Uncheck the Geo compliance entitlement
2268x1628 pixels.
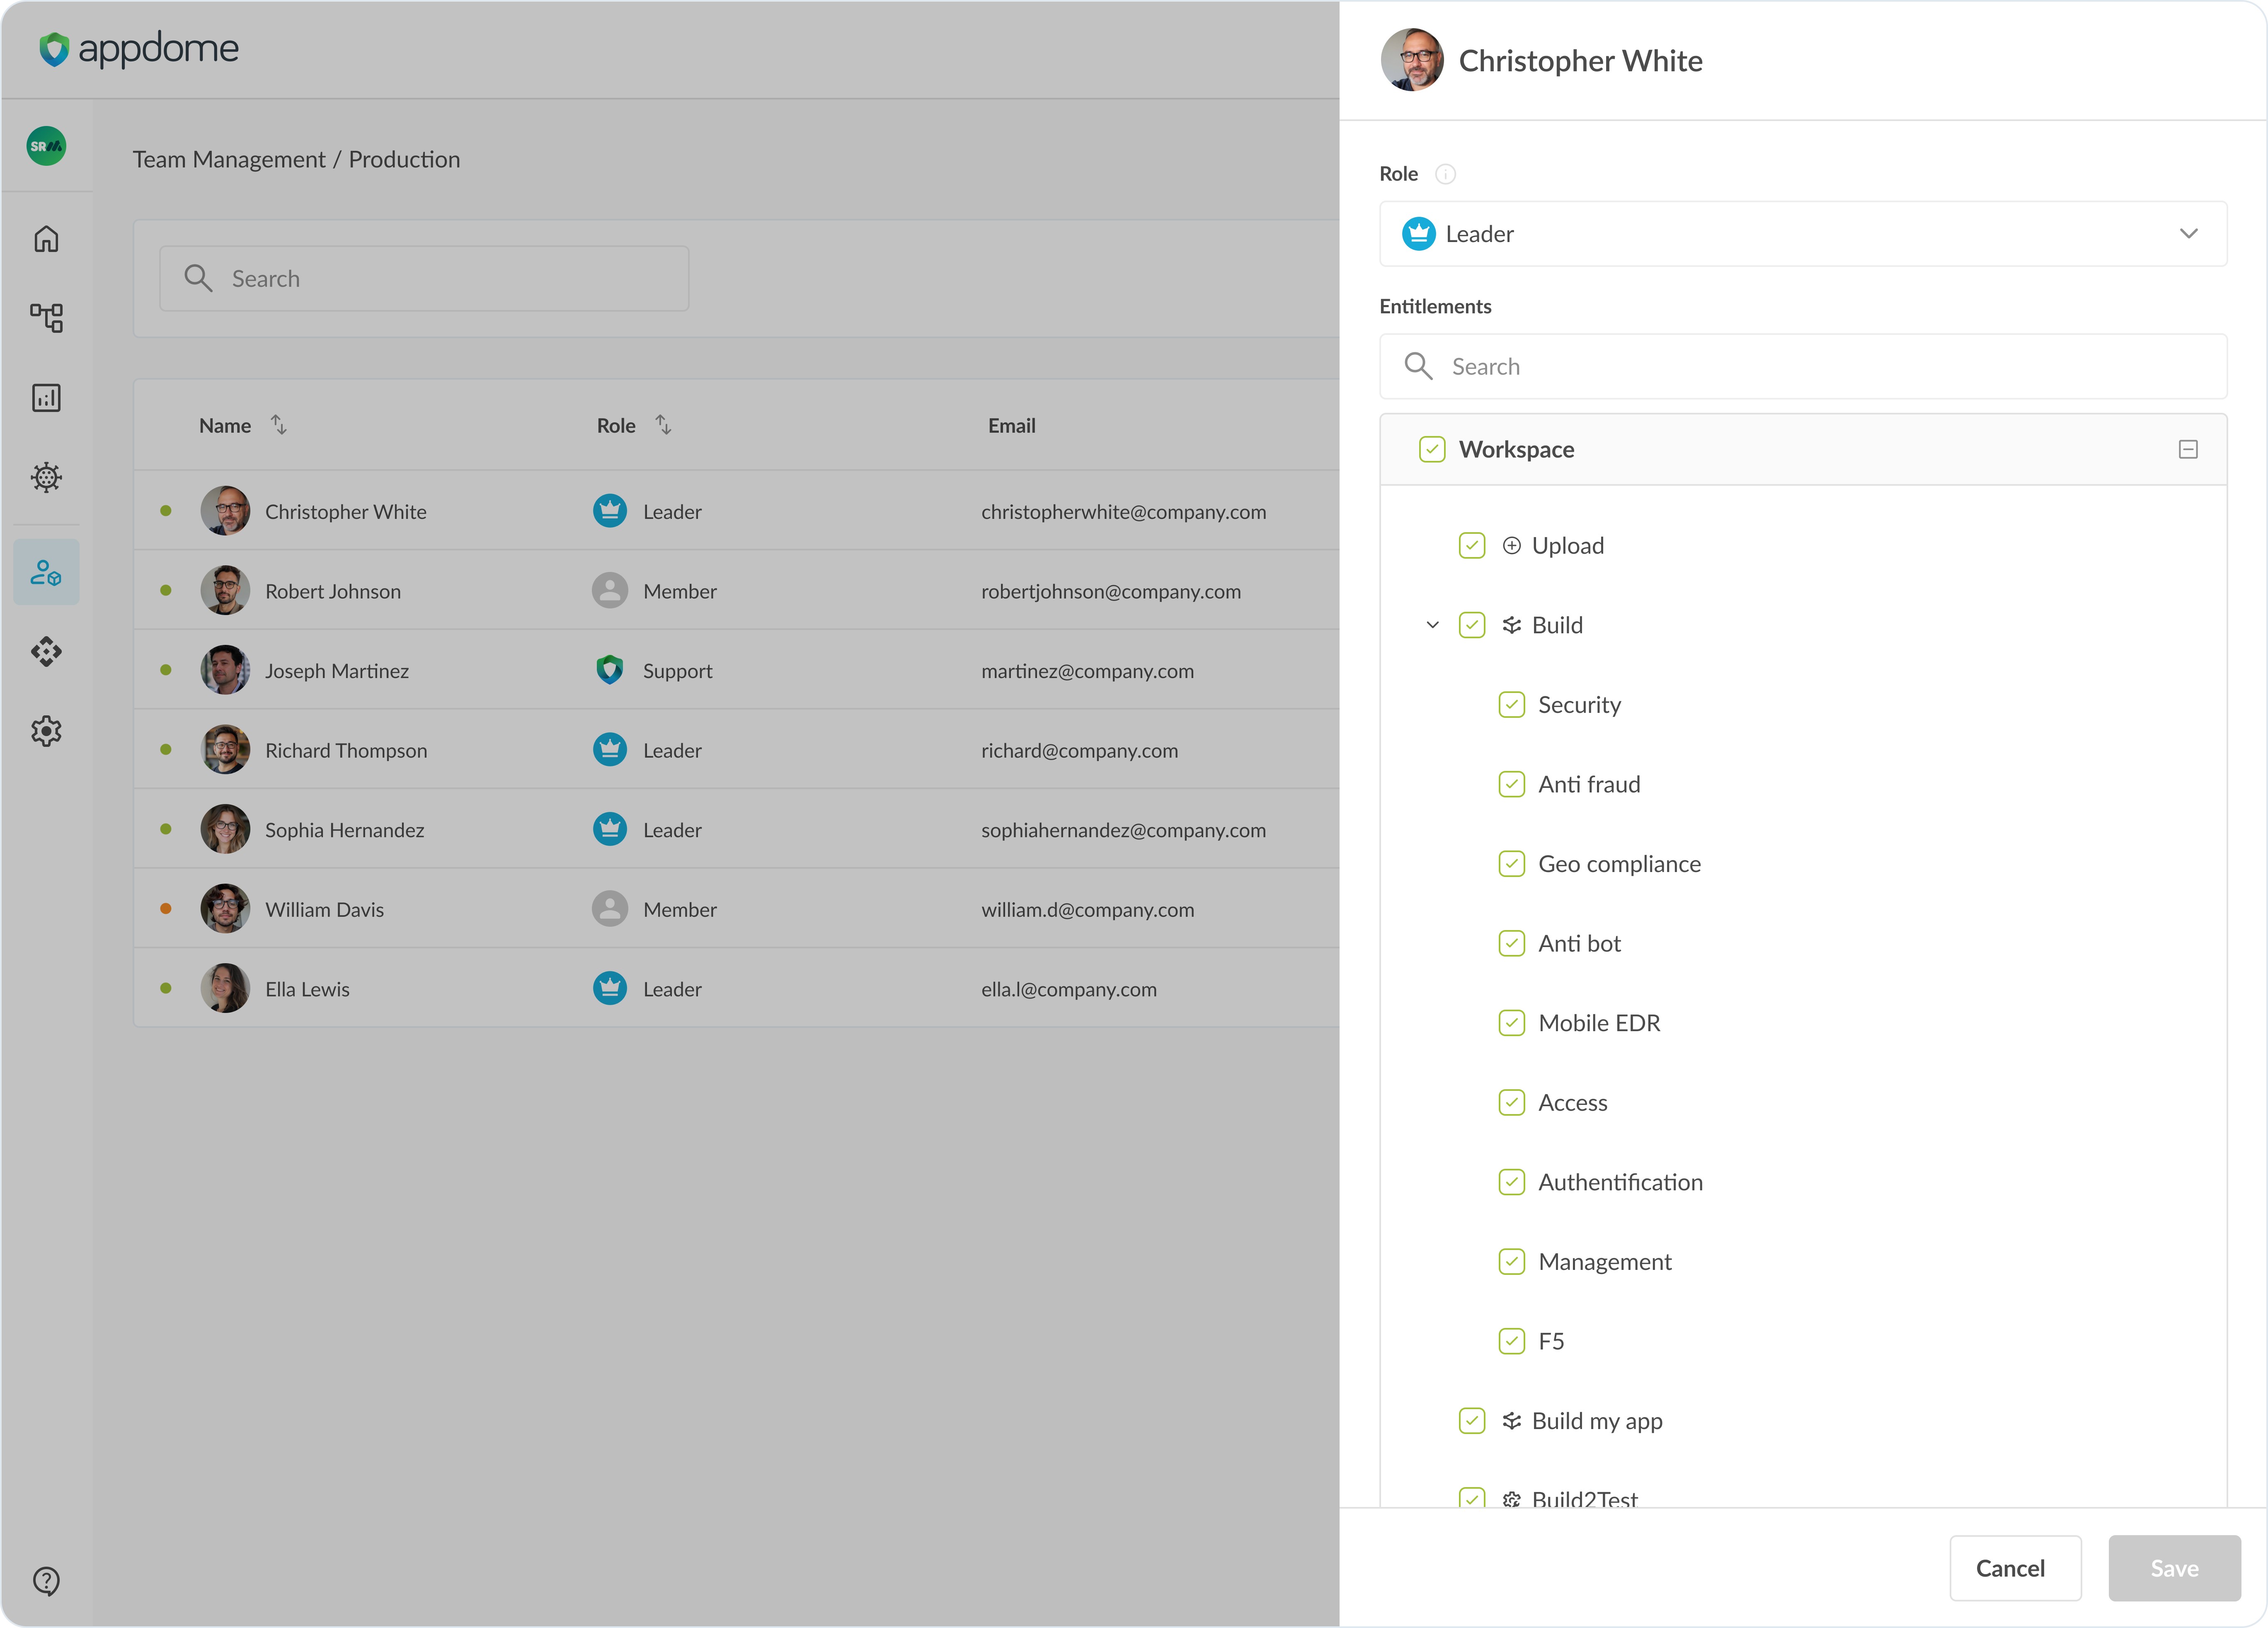click(1512, 864)
